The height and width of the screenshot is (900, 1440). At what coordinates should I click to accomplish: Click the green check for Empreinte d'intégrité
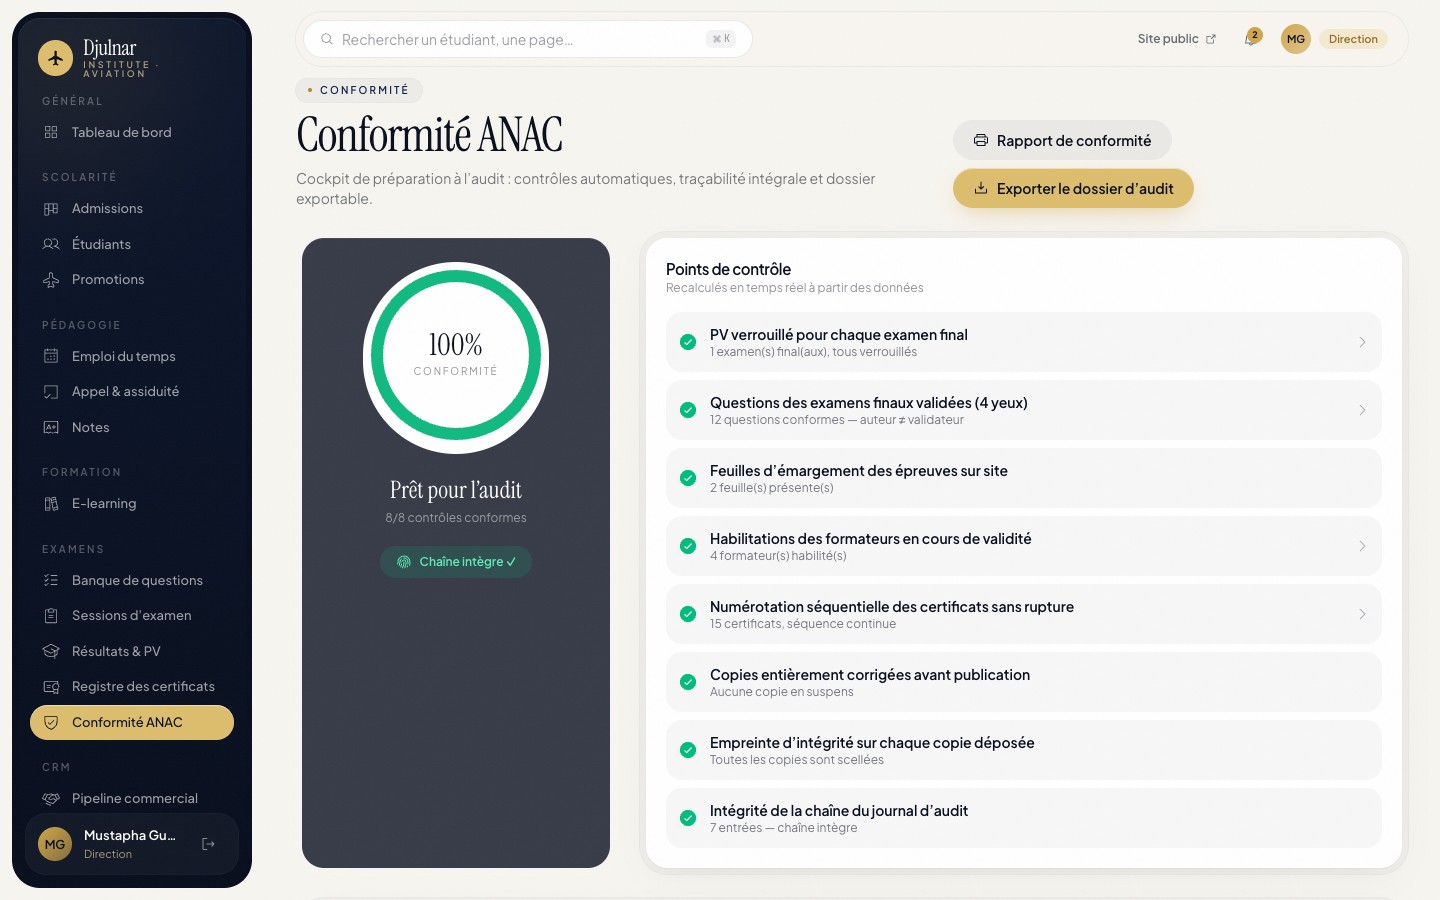(x=688, y=750)
